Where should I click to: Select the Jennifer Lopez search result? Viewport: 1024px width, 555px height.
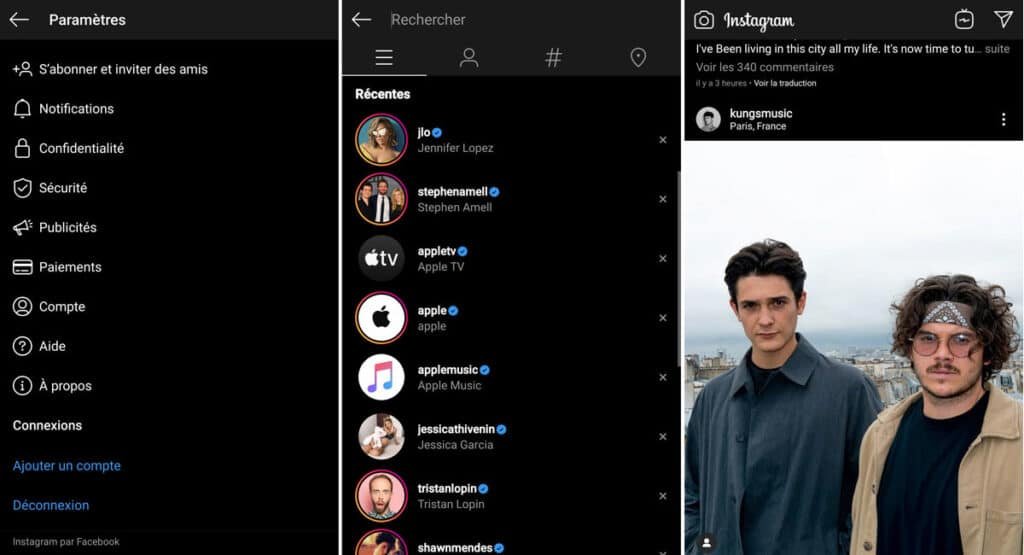click(x=509, y=140)
